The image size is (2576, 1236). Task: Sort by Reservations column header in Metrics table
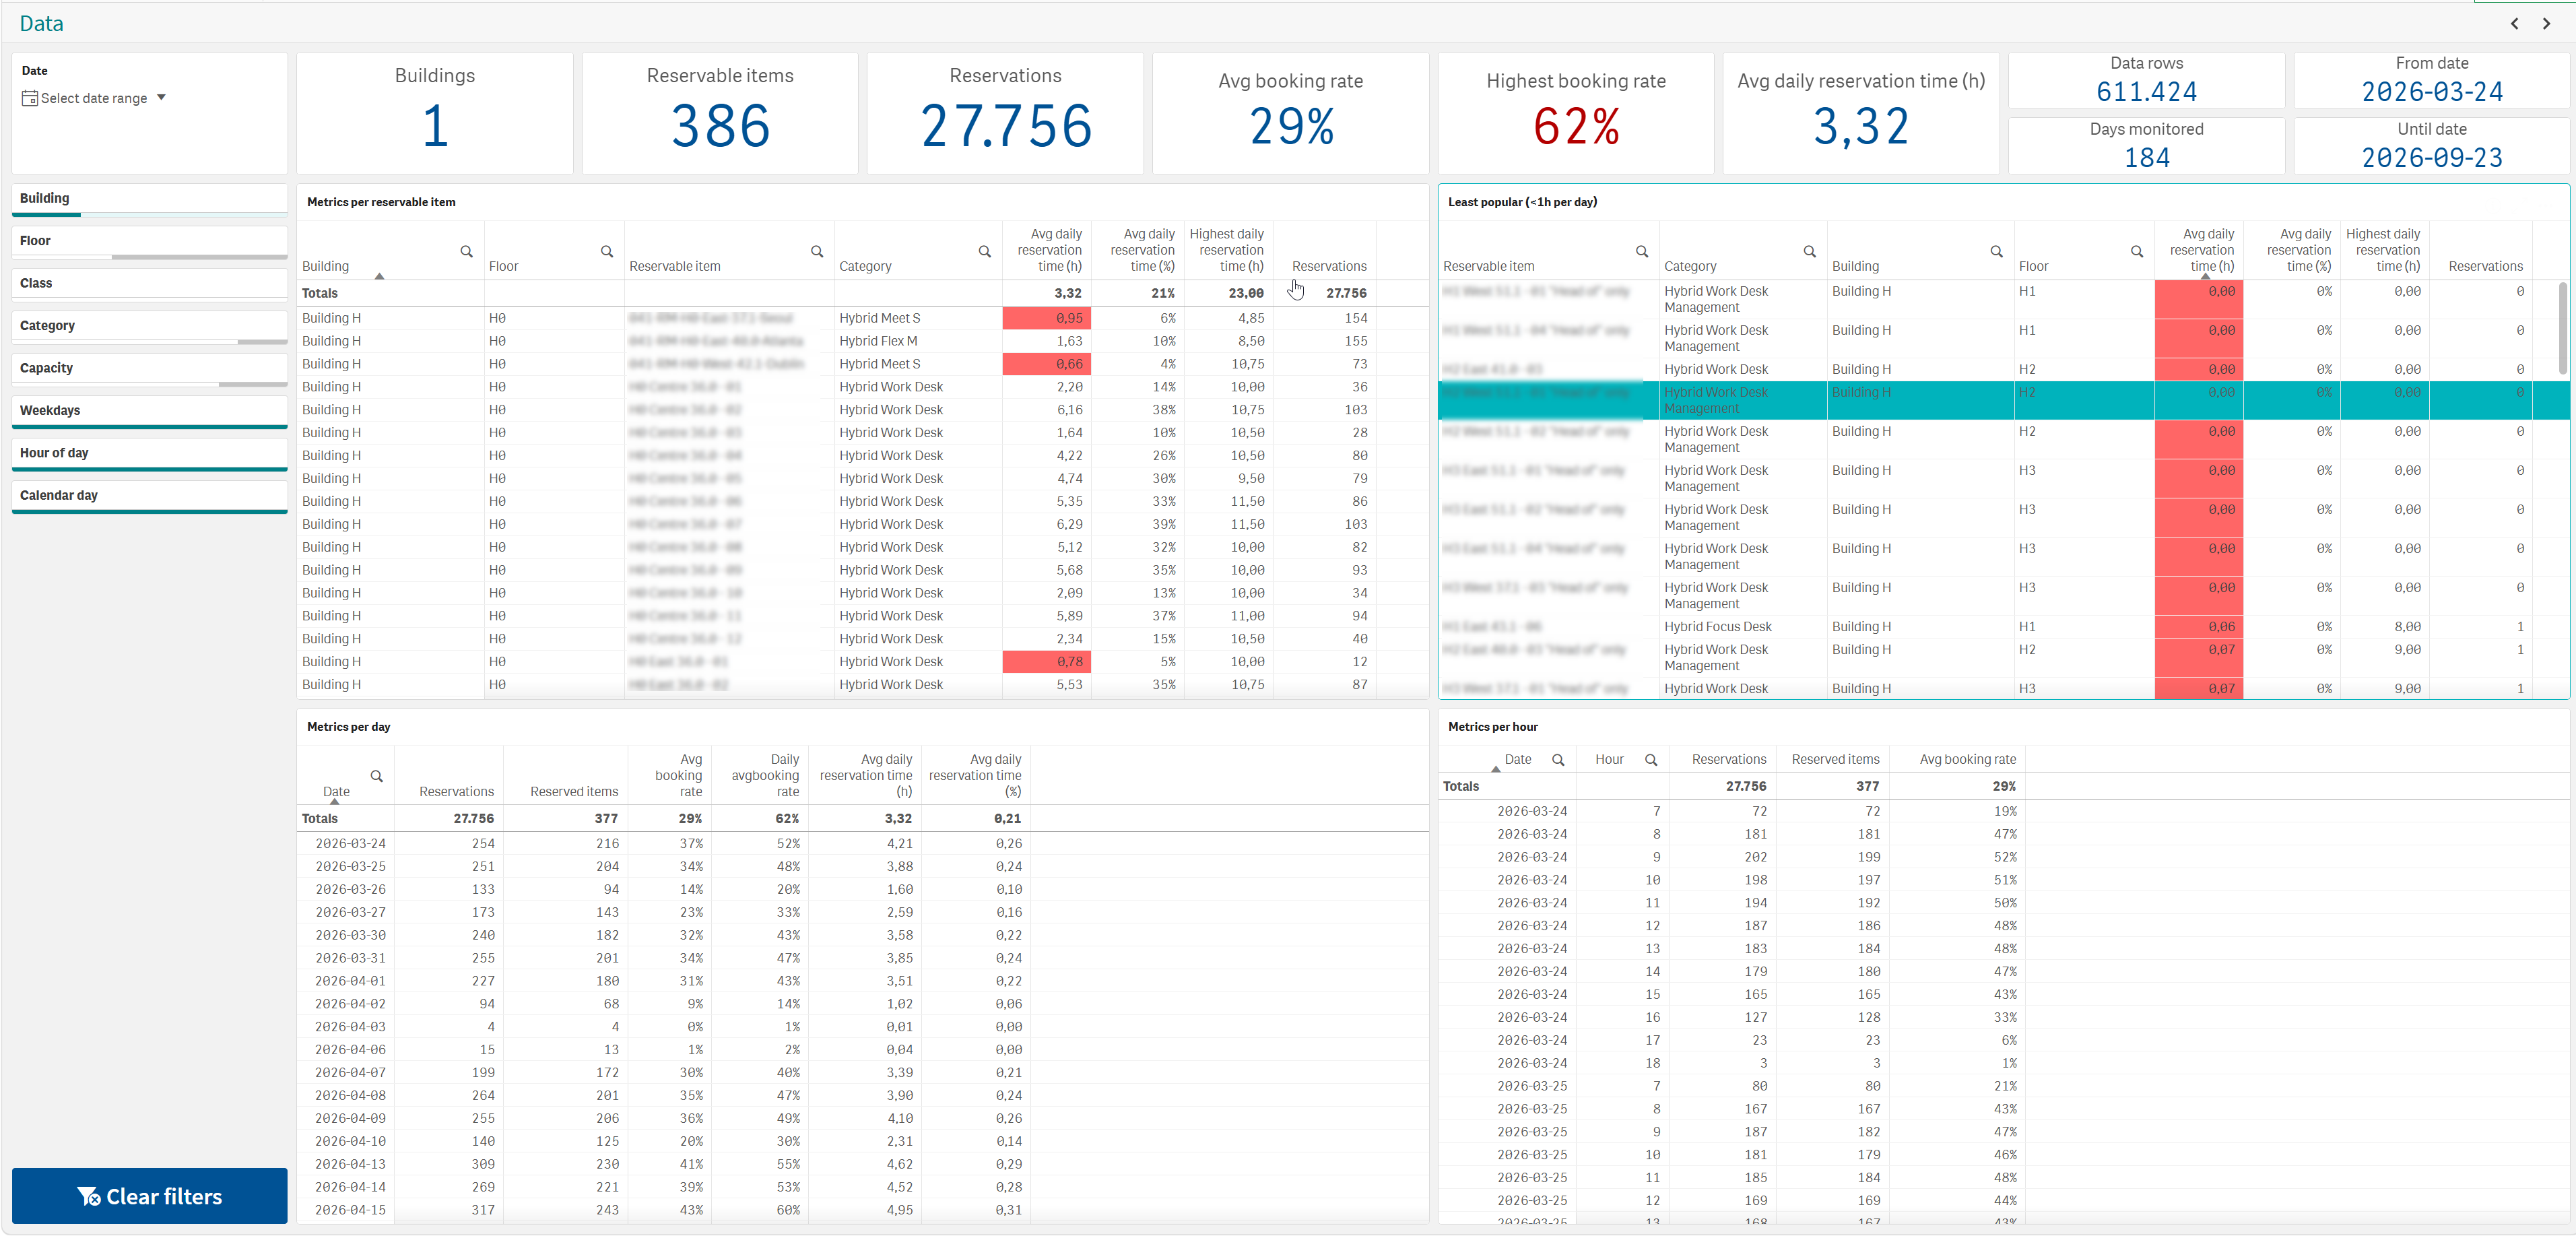pyautogui.click(x=1328, y=266)
